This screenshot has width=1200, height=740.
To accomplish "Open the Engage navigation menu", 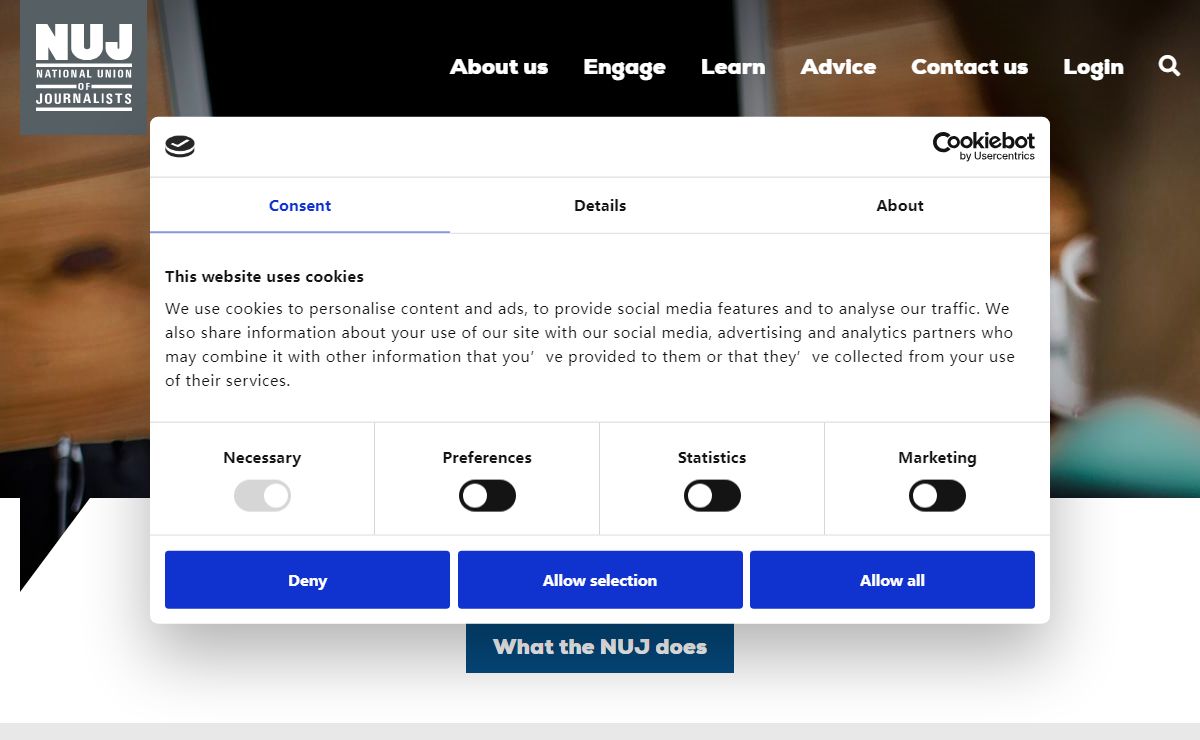I will click(x=624, y=67).
